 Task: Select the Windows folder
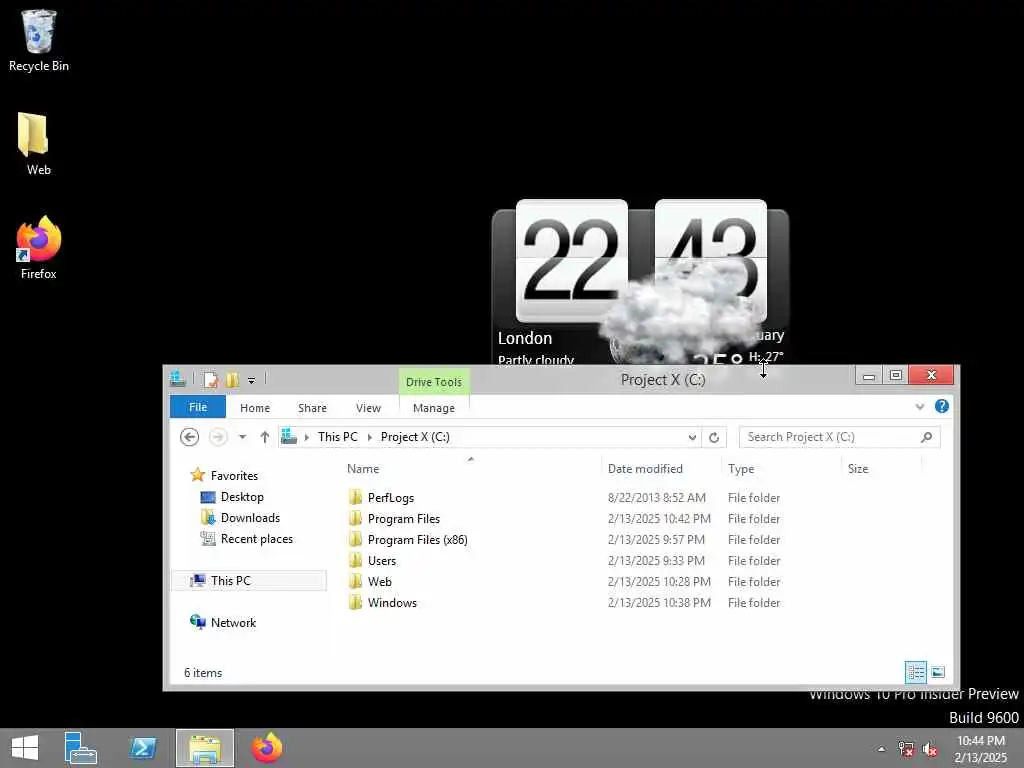392,602
